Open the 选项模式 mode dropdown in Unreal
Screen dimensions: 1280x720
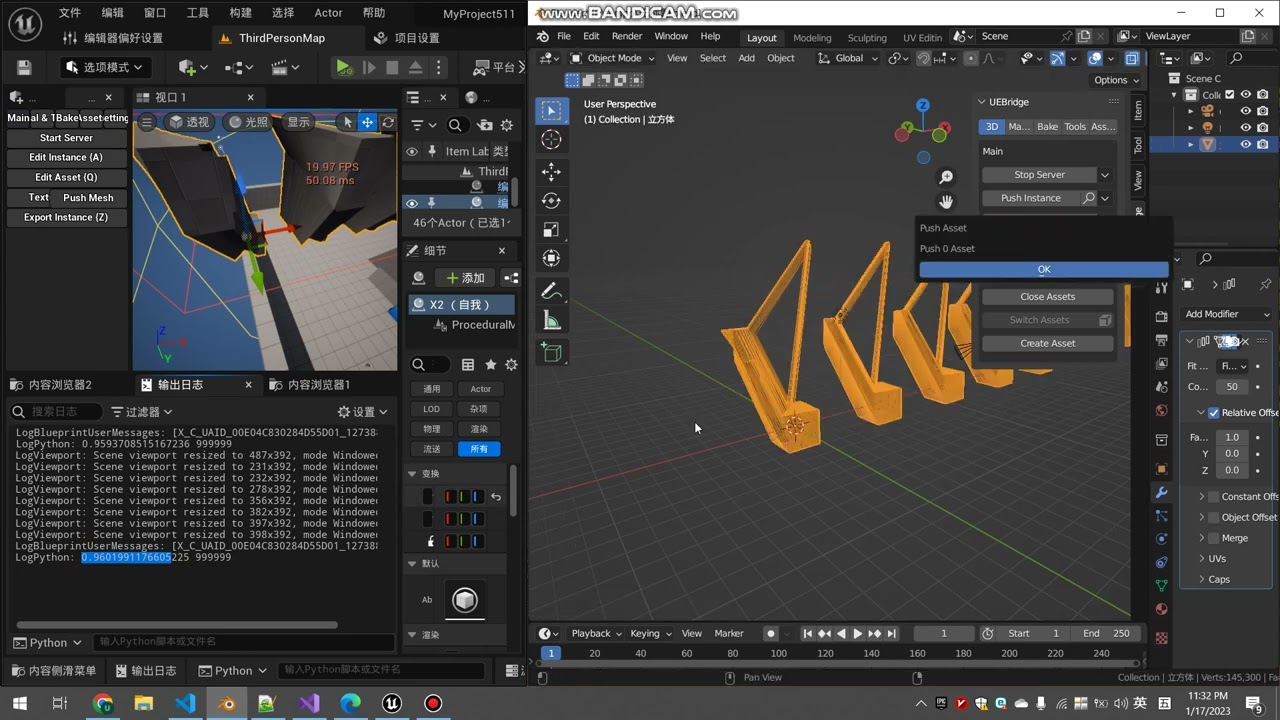[x=105, y=67]
